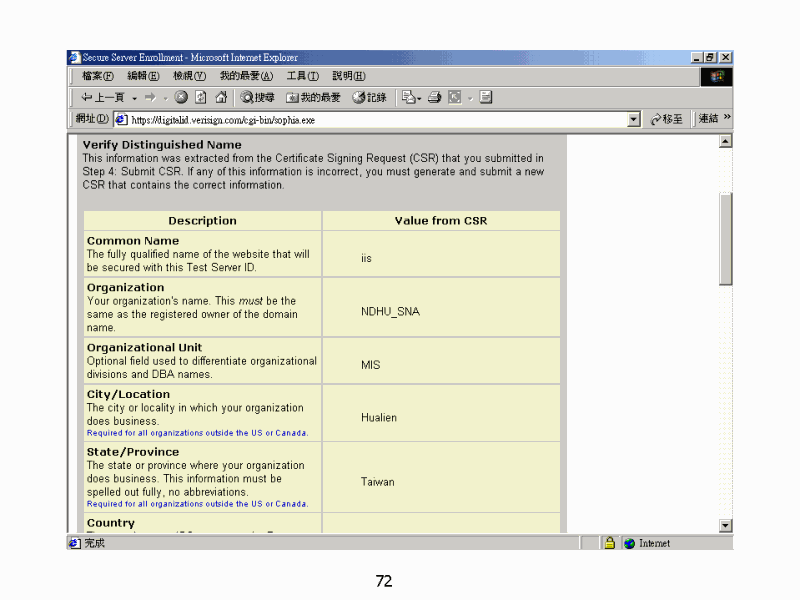Screen dimensions: 800x600
Task: Click the Stop loading icon
Action: click(x=181, y=97)
